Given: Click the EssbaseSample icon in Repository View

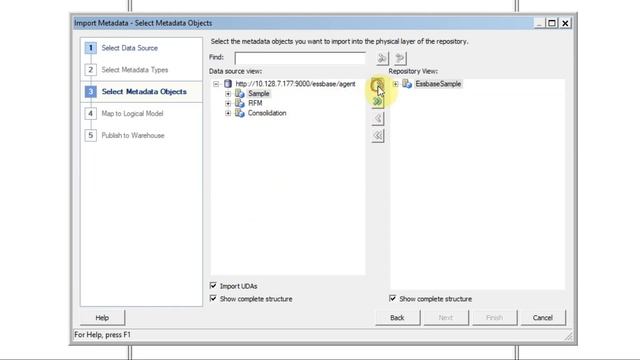Looking at the screenshot, I should click(x=407, y=84).
